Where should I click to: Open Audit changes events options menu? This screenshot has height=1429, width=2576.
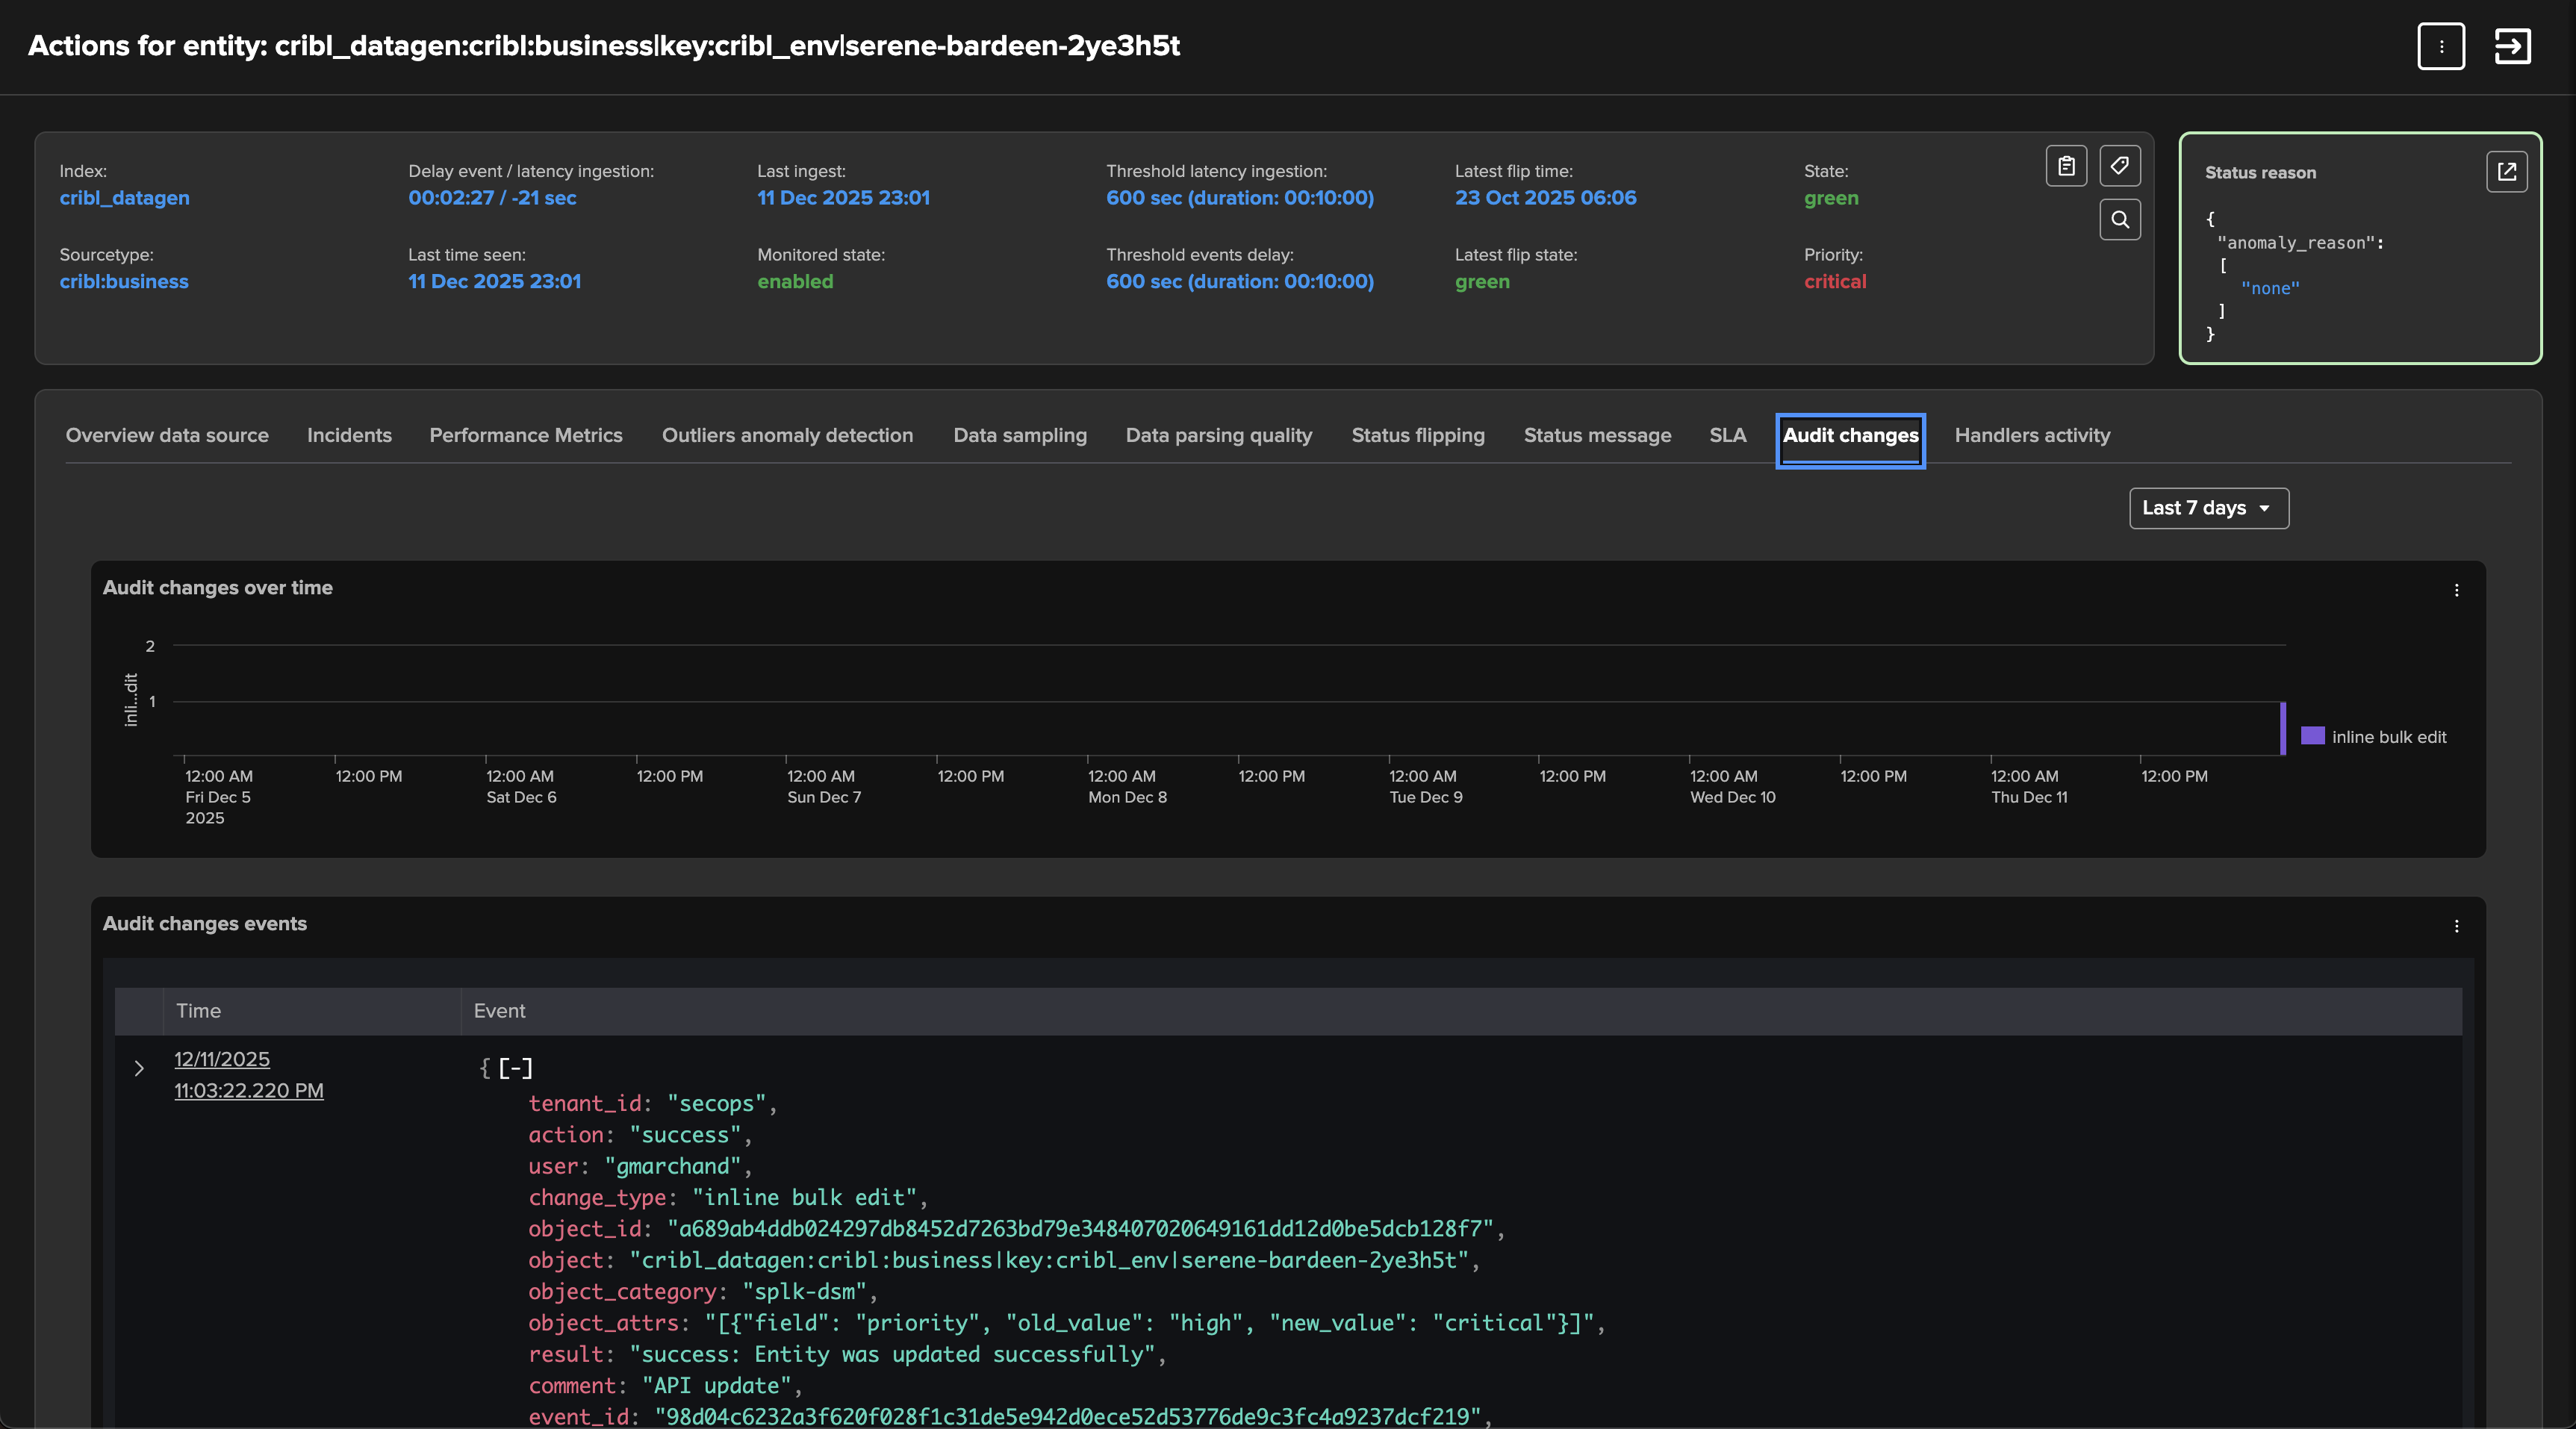pyautogui.click(x=2456, y=926)
